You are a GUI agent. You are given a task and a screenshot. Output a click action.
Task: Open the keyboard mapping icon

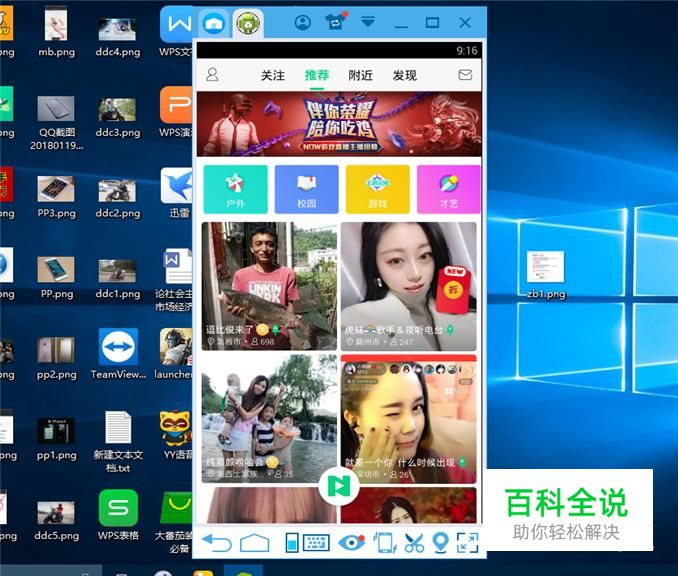click(316, 543)
